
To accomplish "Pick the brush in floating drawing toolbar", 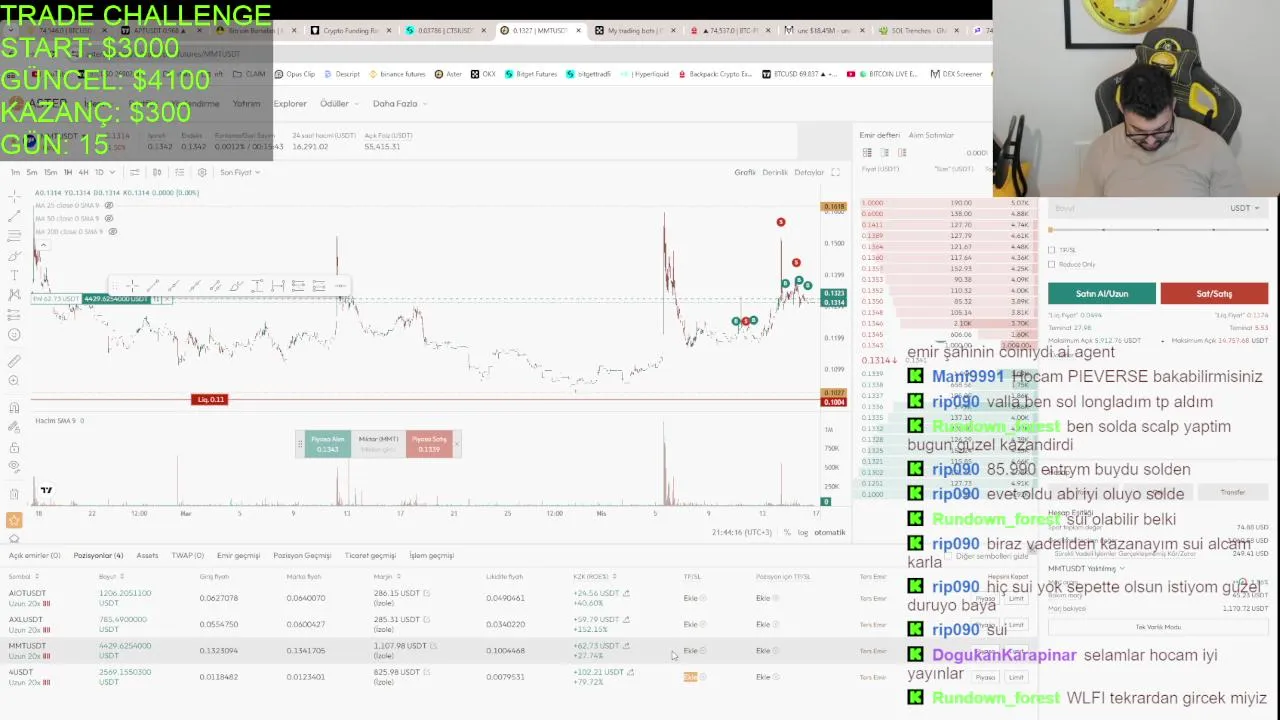I will 236,286.
